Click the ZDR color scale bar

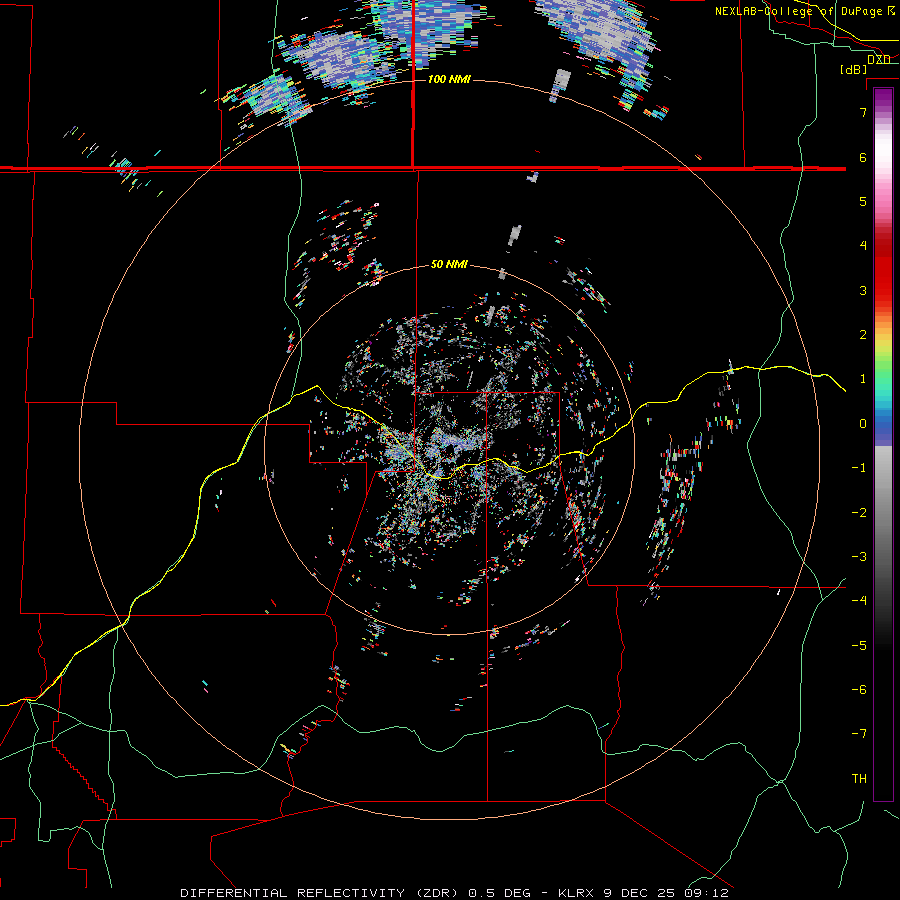pos(883,444)
